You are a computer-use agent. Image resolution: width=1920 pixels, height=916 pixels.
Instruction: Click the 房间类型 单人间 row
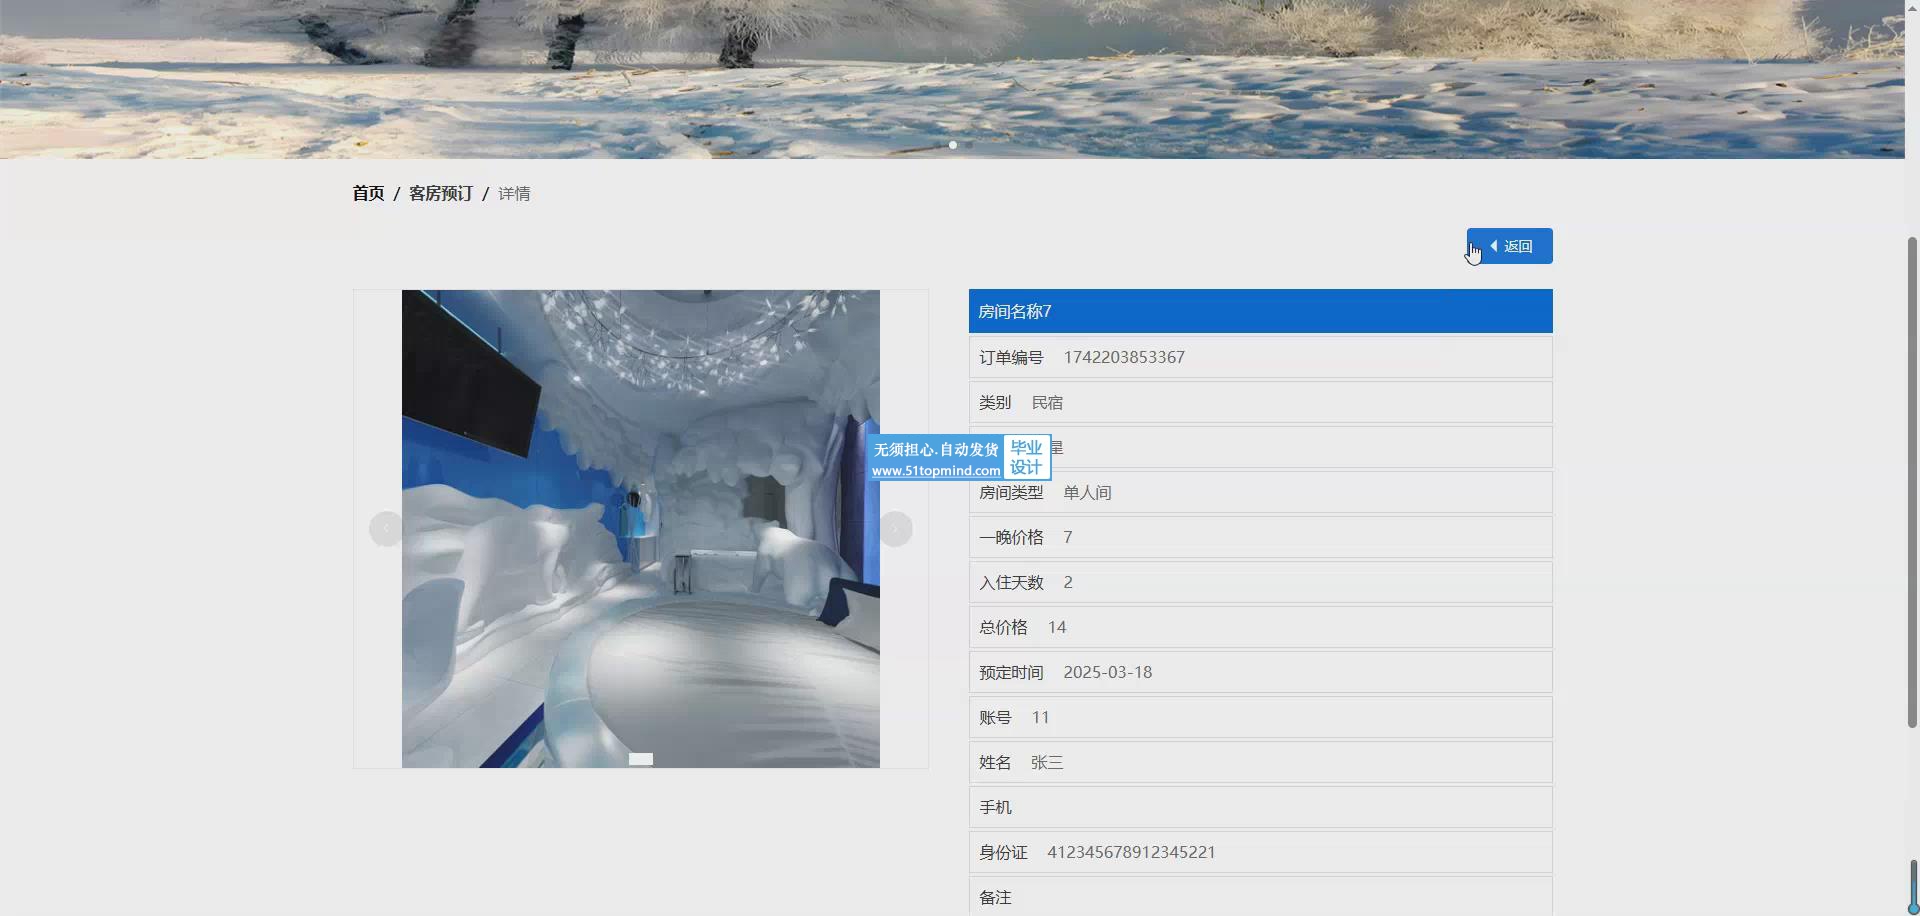1260,492
